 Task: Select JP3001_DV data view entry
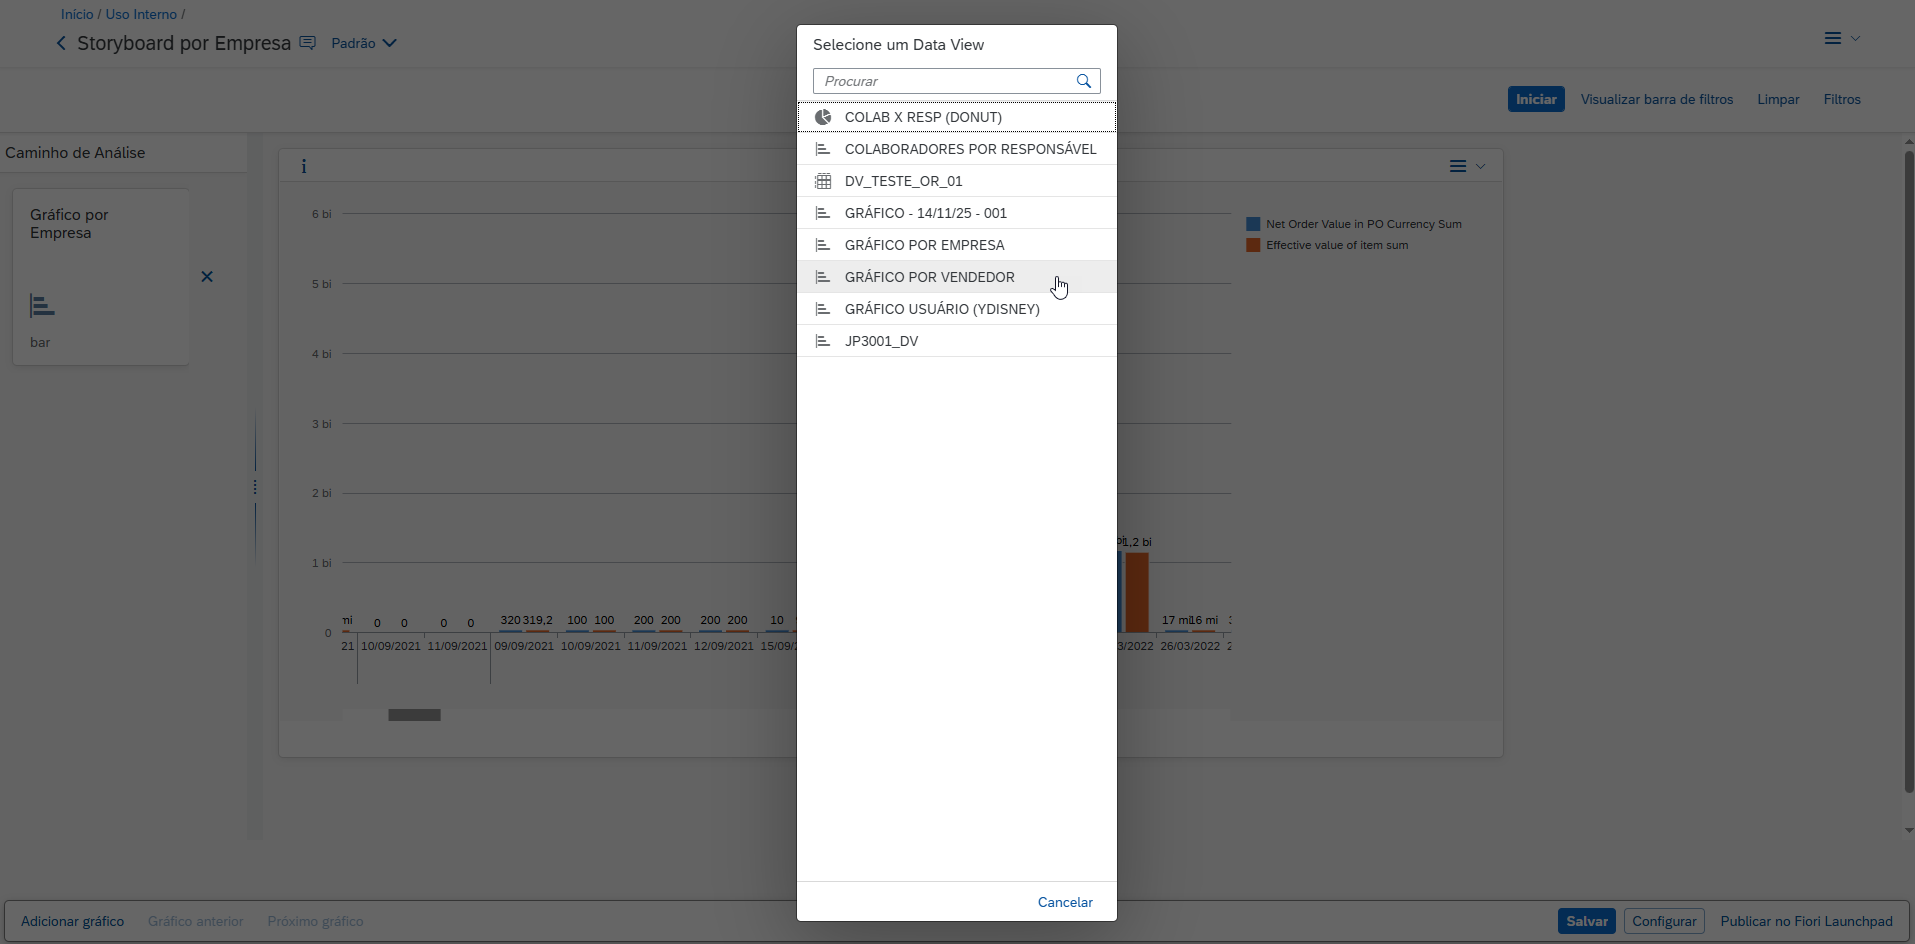coord(881,341)
